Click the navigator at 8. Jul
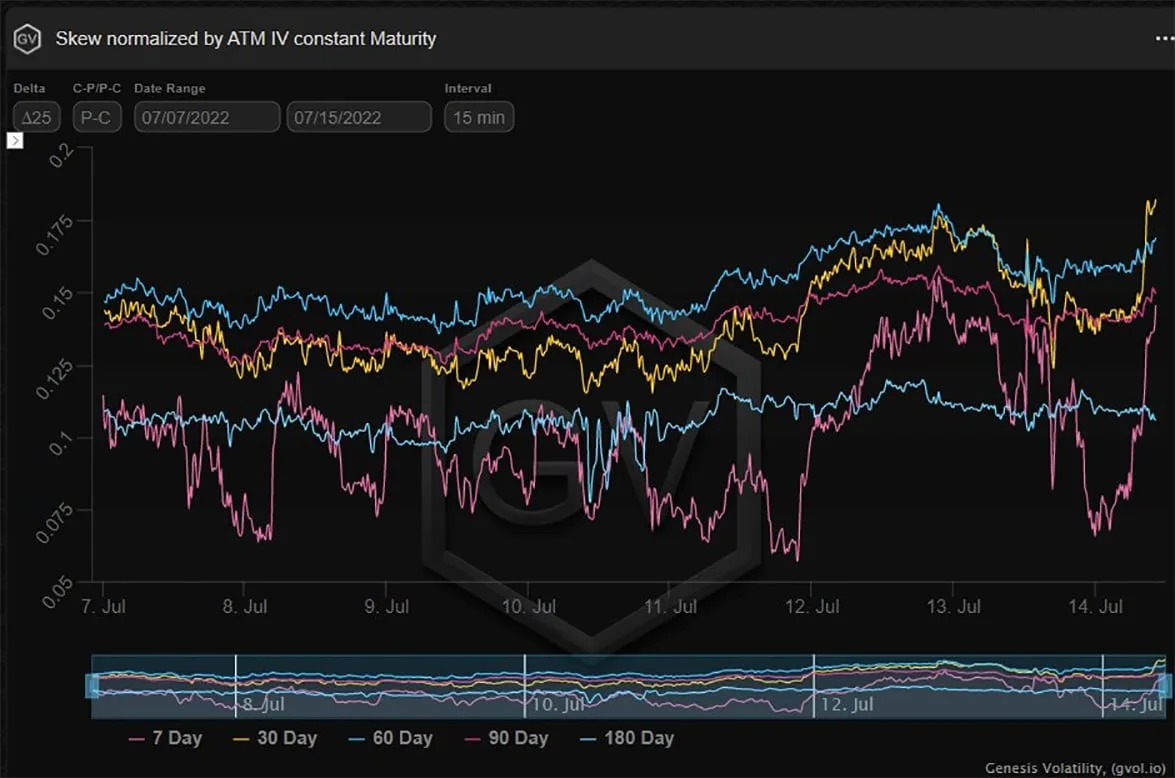This screenshot has height=778, width=1175. click(x=263, y=705)
